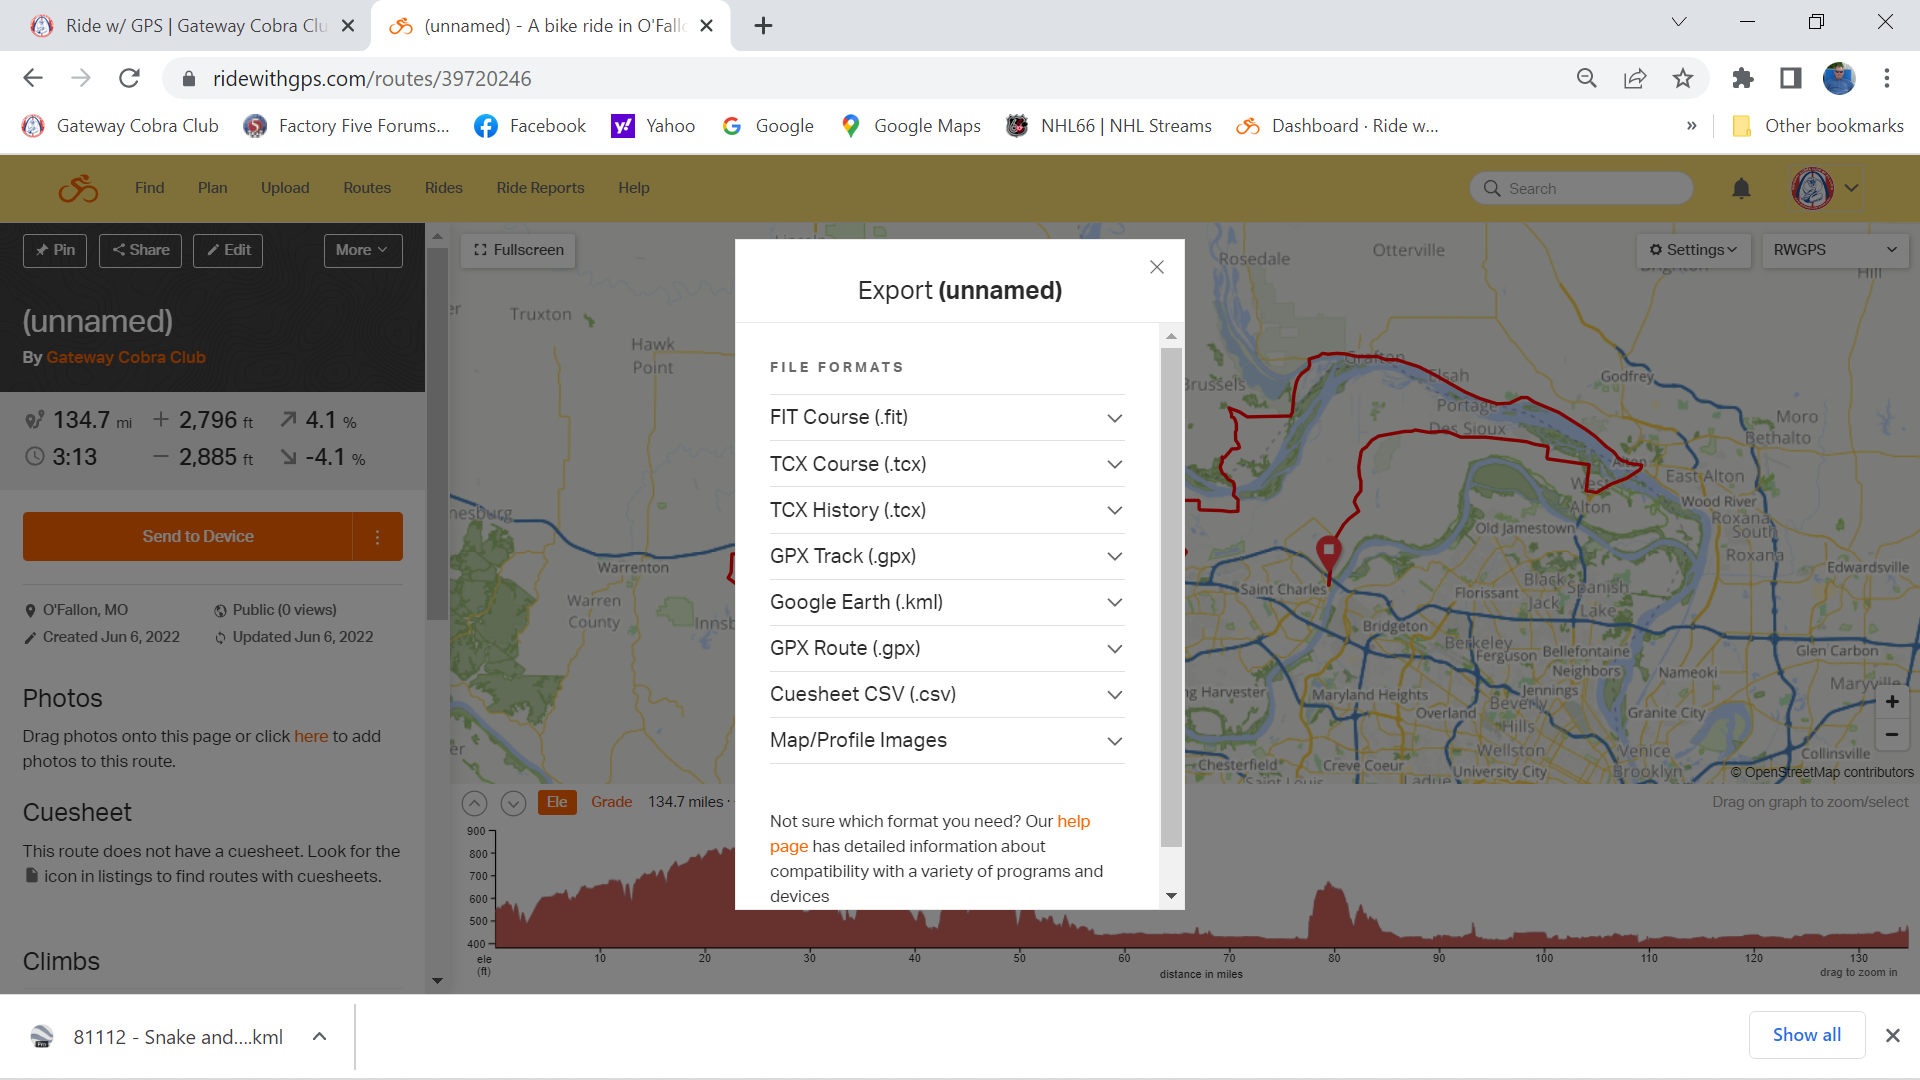Toggle the Grade graph view
The image size is (1920, 1080).
click(x=611, y=802)
